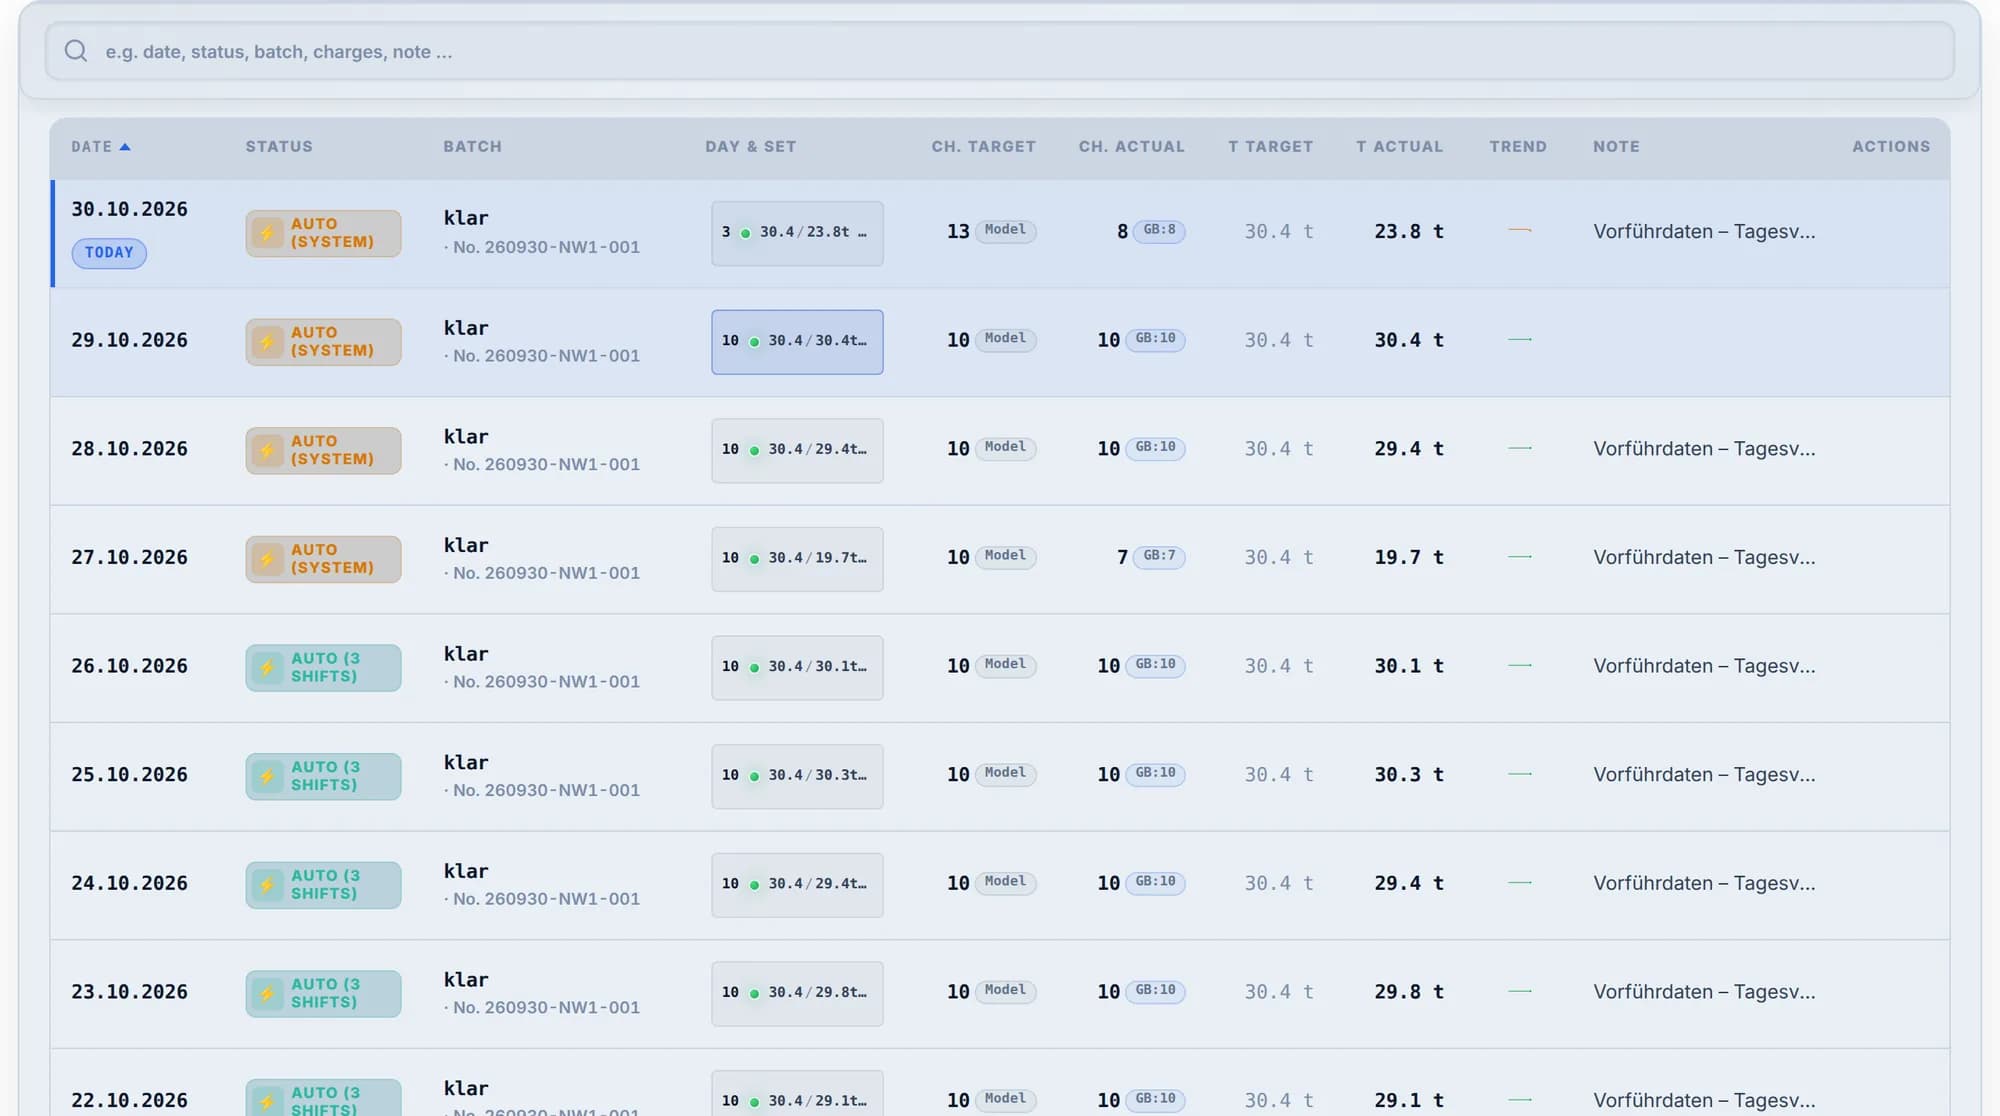Click the Model tag in 30.10.2026 row
Screen dimensions: 2000x1116
click(1005, 230)
